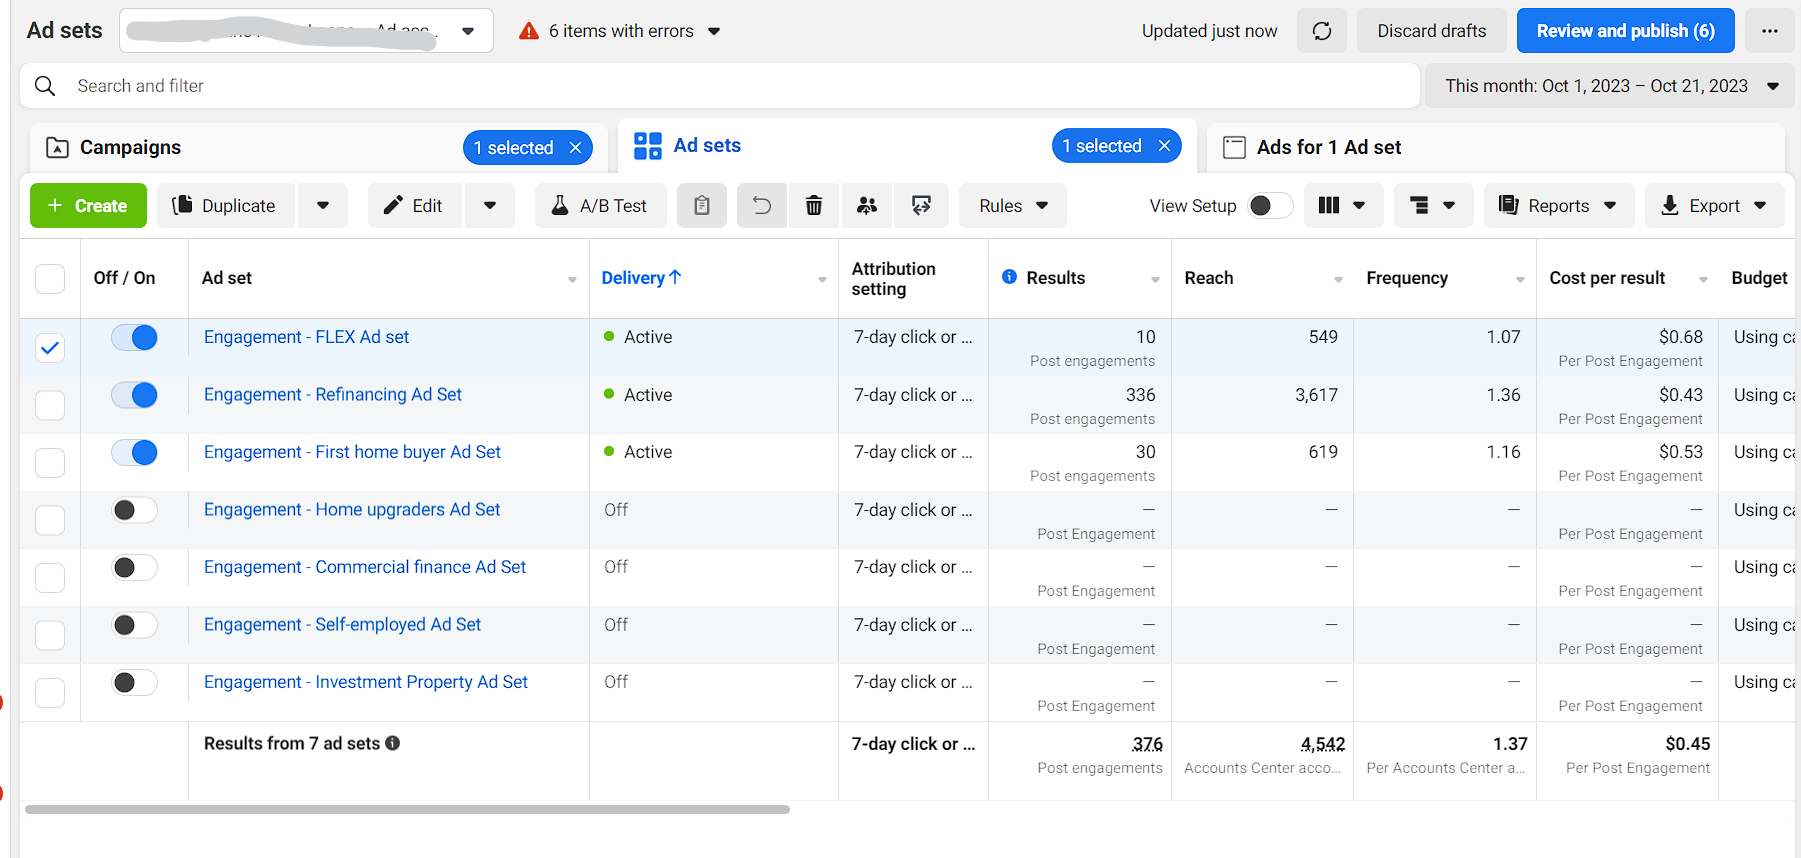Open the three-dot more options menu
The height and width of the screenshot is (858, 1801).
coord(1769,31)
